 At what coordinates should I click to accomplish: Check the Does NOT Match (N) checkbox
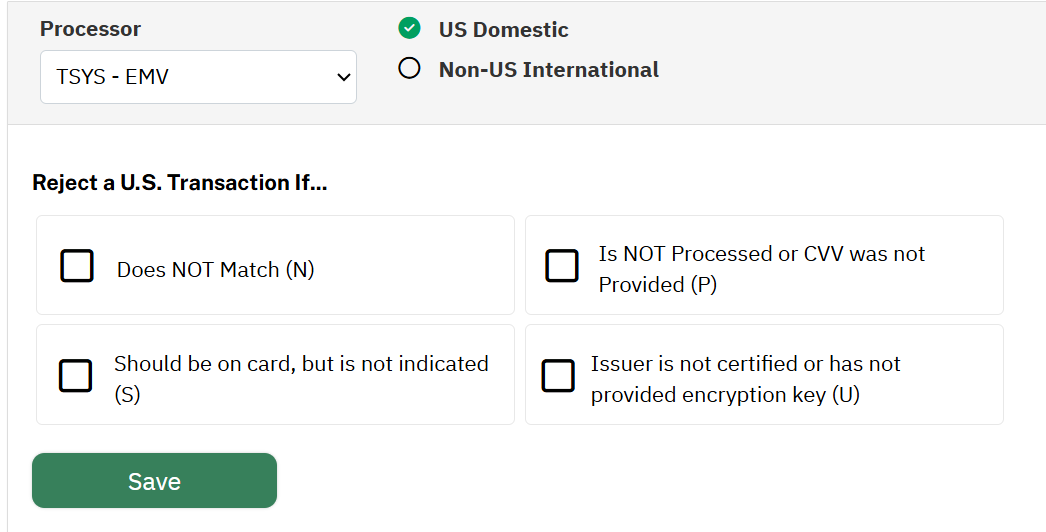point(77,266)
